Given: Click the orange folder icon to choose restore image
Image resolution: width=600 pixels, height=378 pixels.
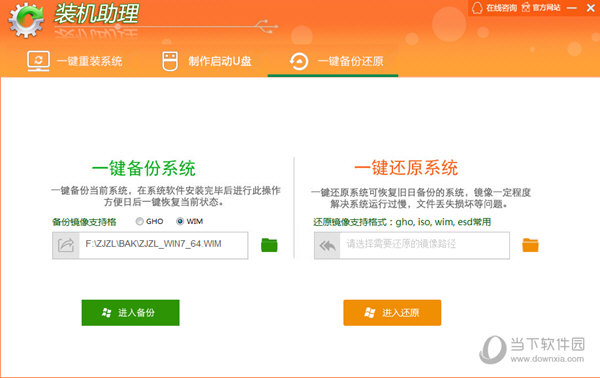Looking at the screenshot, I should pyautogui.click(x=530, y=245).
